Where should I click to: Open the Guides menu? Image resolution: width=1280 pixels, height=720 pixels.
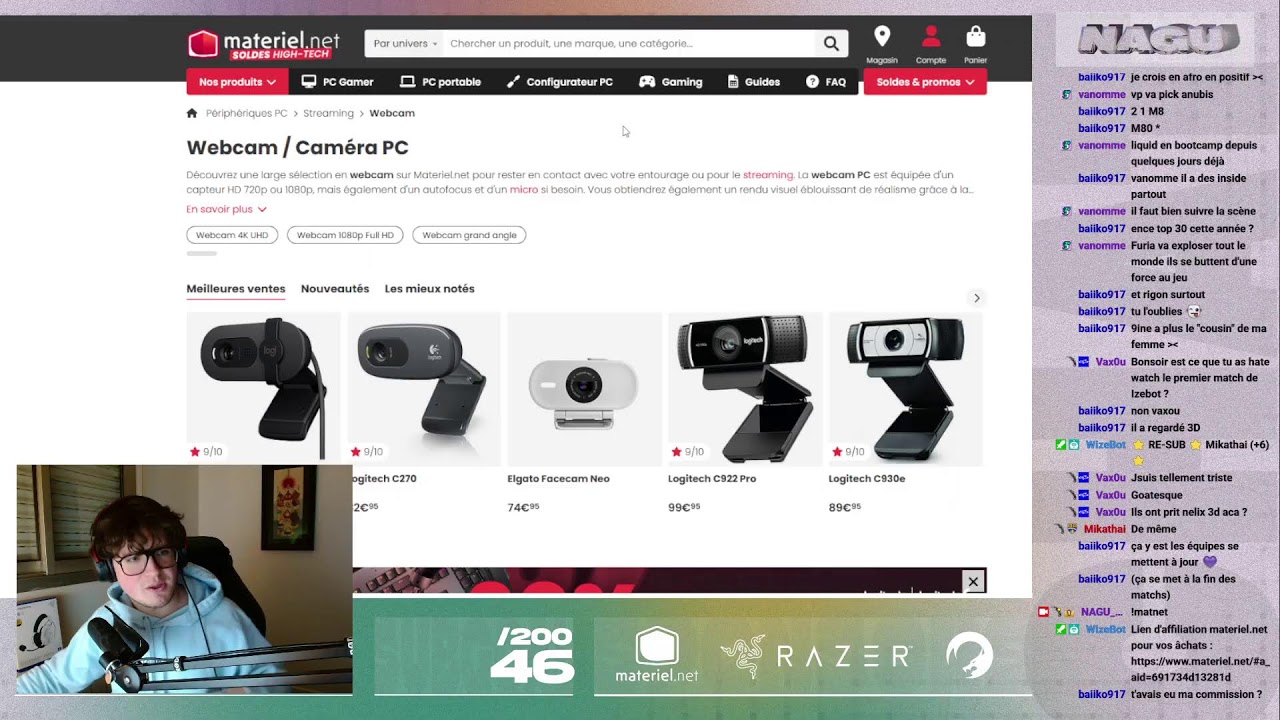click(x=754, y=82)
